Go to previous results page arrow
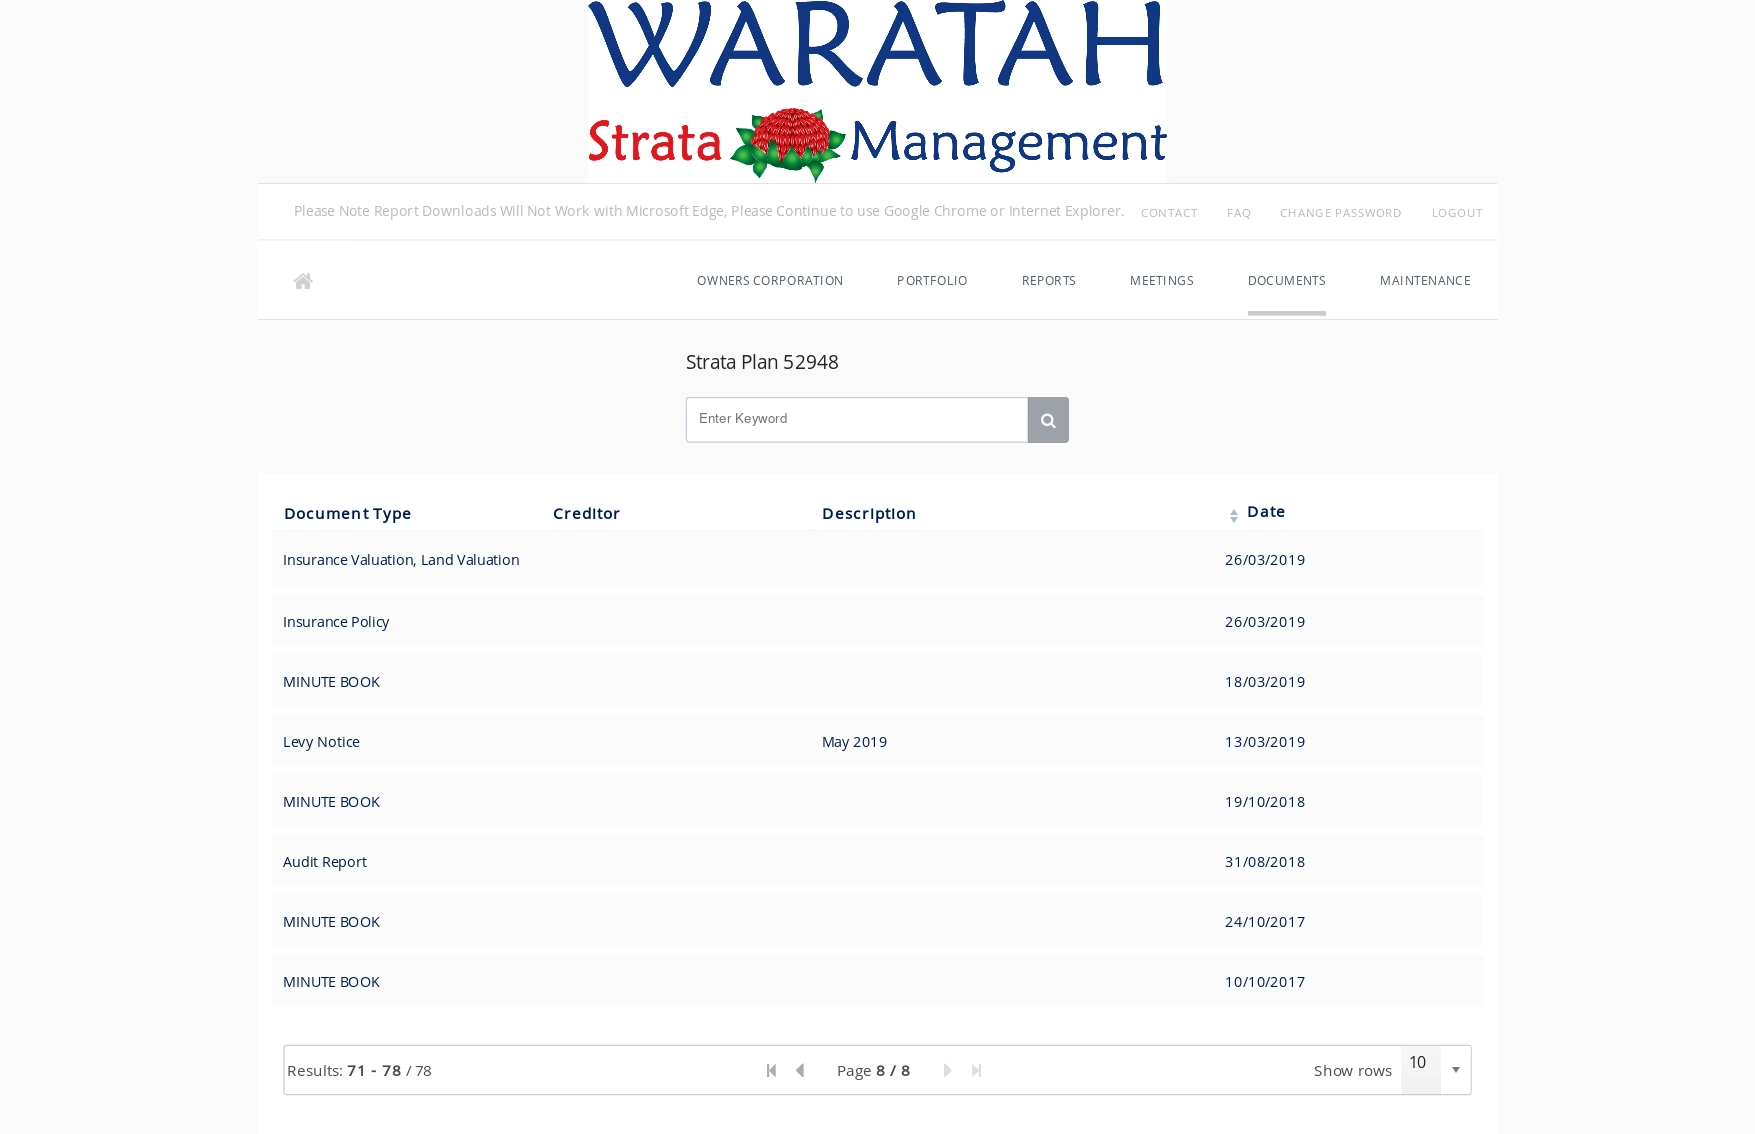The height and width of the screenshot is (1134, 1755). [x=800, y=1070]
